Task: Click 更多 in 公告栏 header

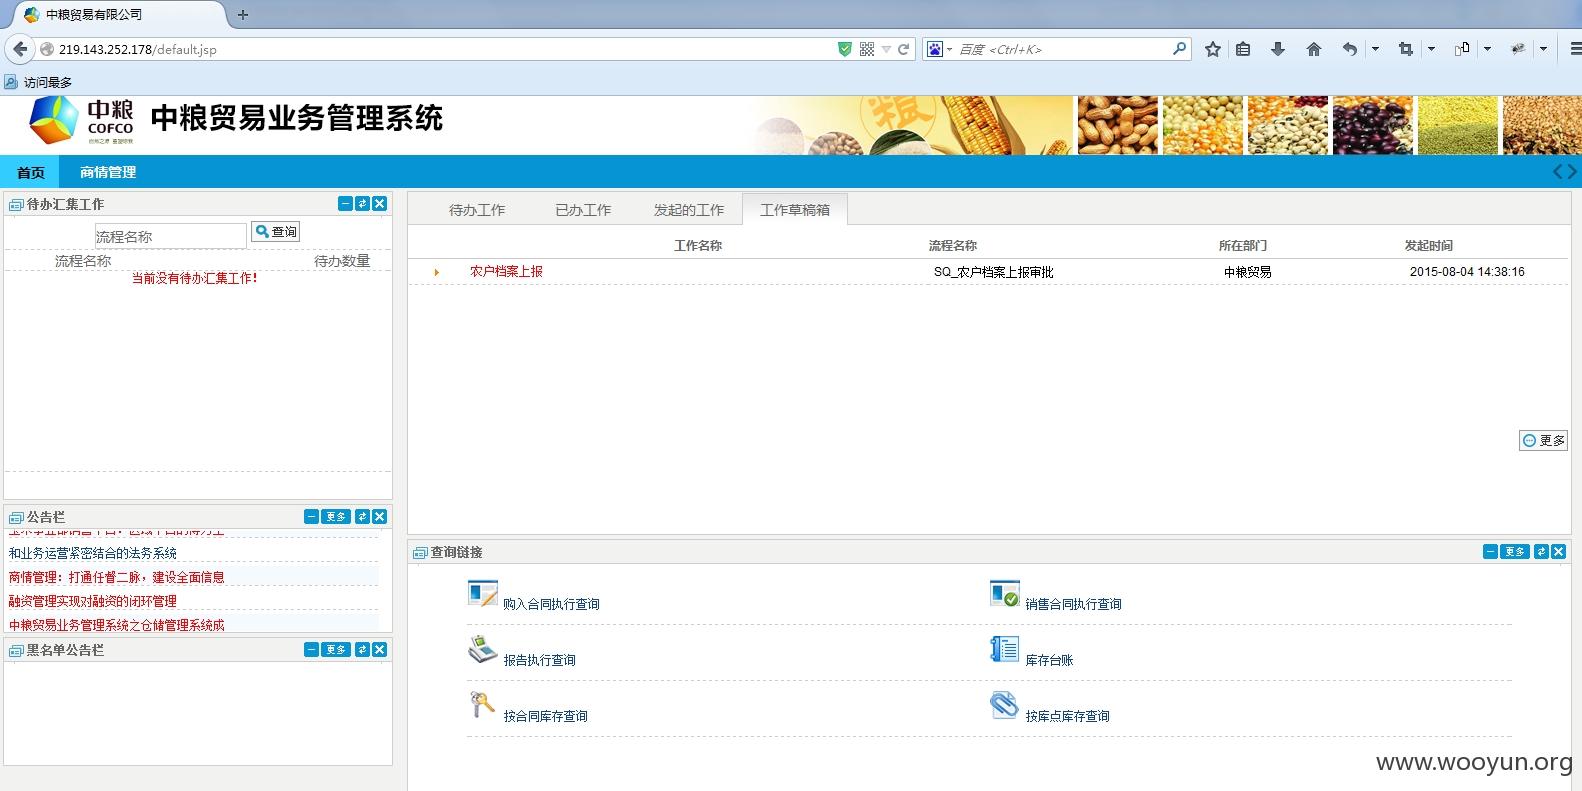Action: pos(336,517)
